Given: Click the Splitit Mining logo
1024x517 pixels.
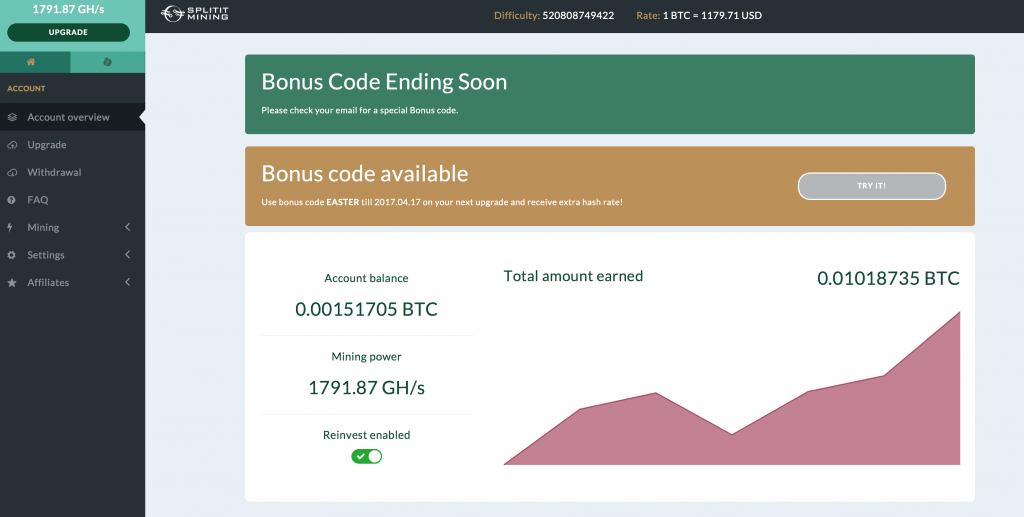Looking at the screenshot, I should click(195, 14).
